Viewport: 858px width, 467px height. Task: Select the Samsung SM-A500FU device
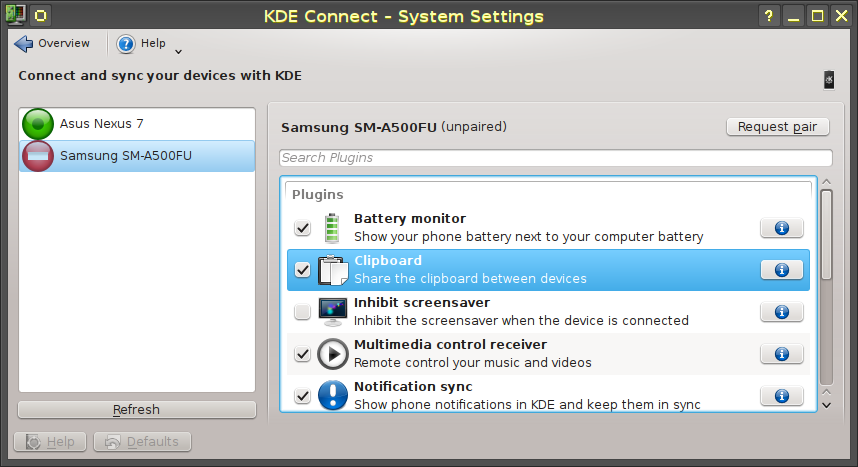pos(137,156)
